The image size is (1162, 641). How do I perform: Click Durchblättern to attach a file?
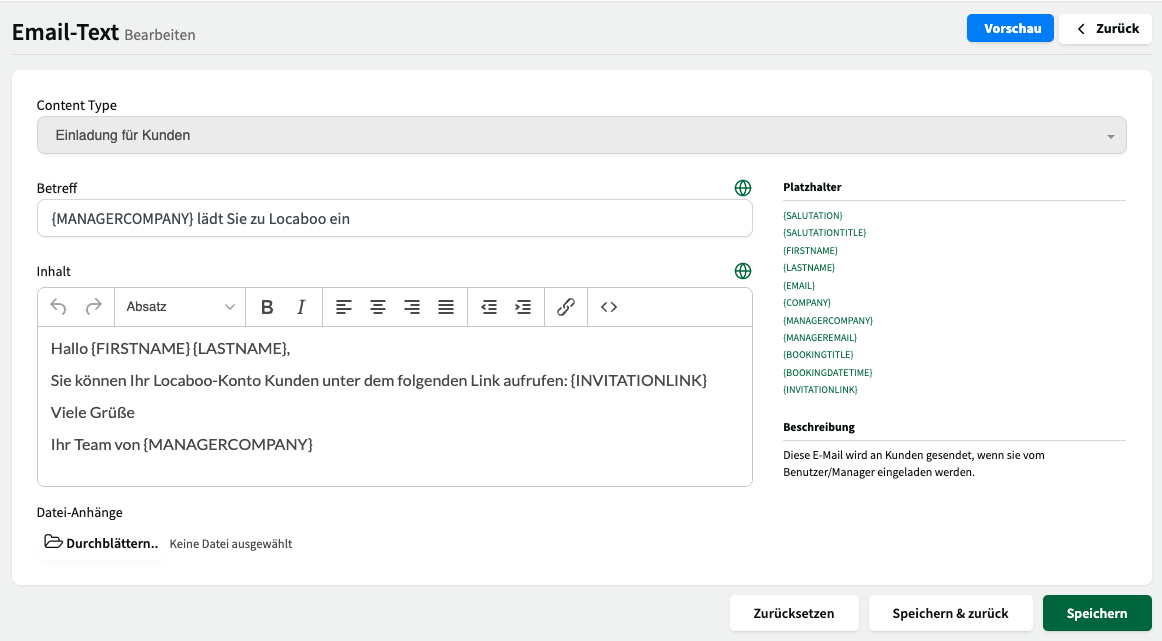pos(102,543)
